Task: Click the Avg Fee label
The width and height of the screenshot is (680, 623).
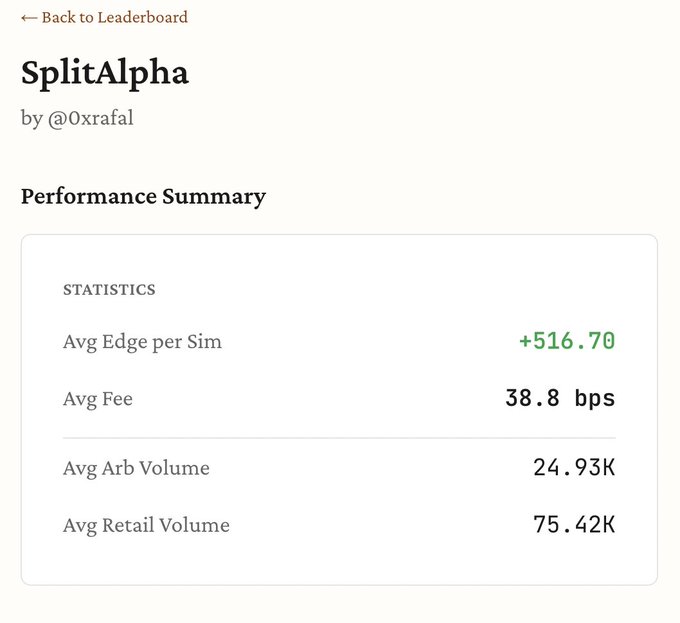Action: point(98,399)
